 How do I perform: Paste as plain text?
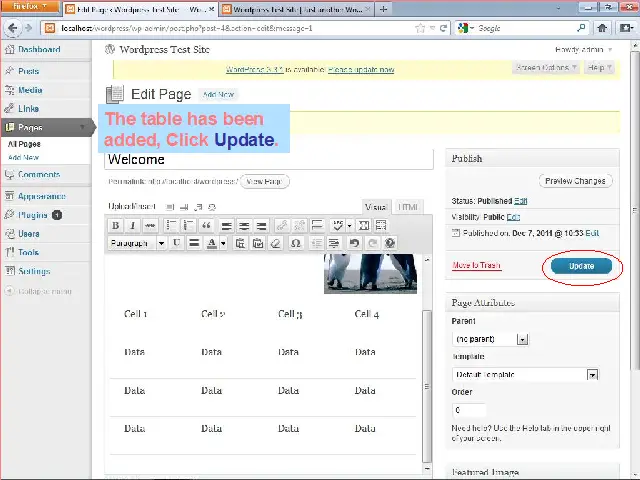click(240, 243)
